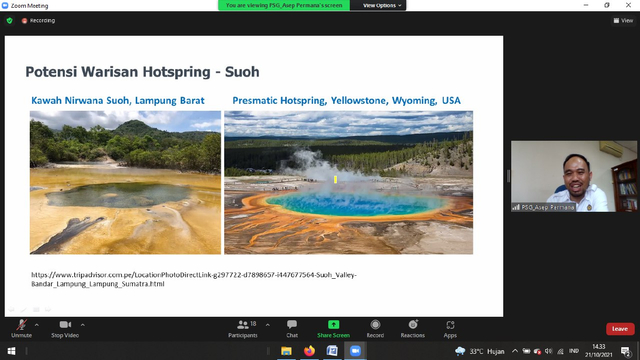Click the IND language indicator
The image size is (640, 360).
click(x=574, y=351)
